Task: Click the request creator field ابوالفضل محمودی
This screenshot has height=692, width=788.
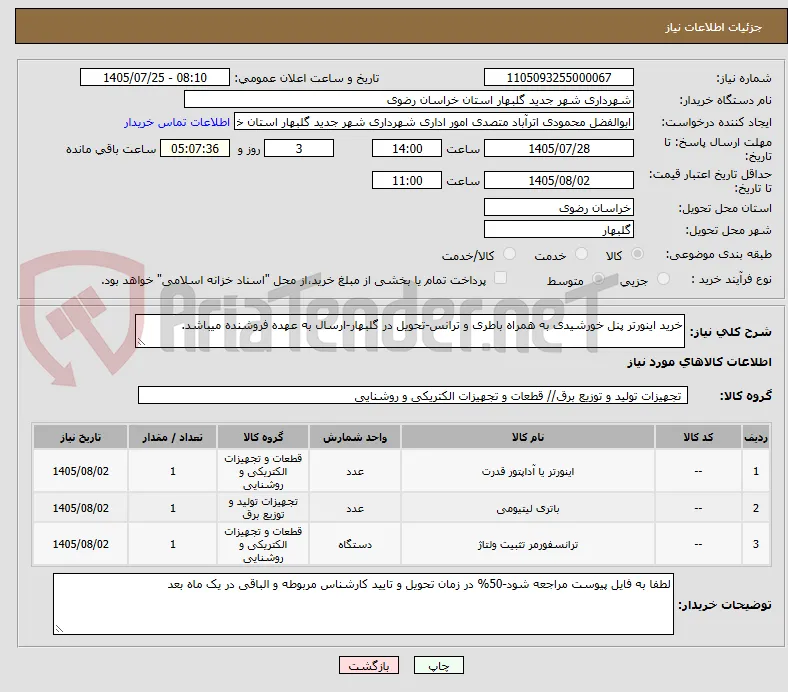Action: pyautogui.click(x=434, y=122)
